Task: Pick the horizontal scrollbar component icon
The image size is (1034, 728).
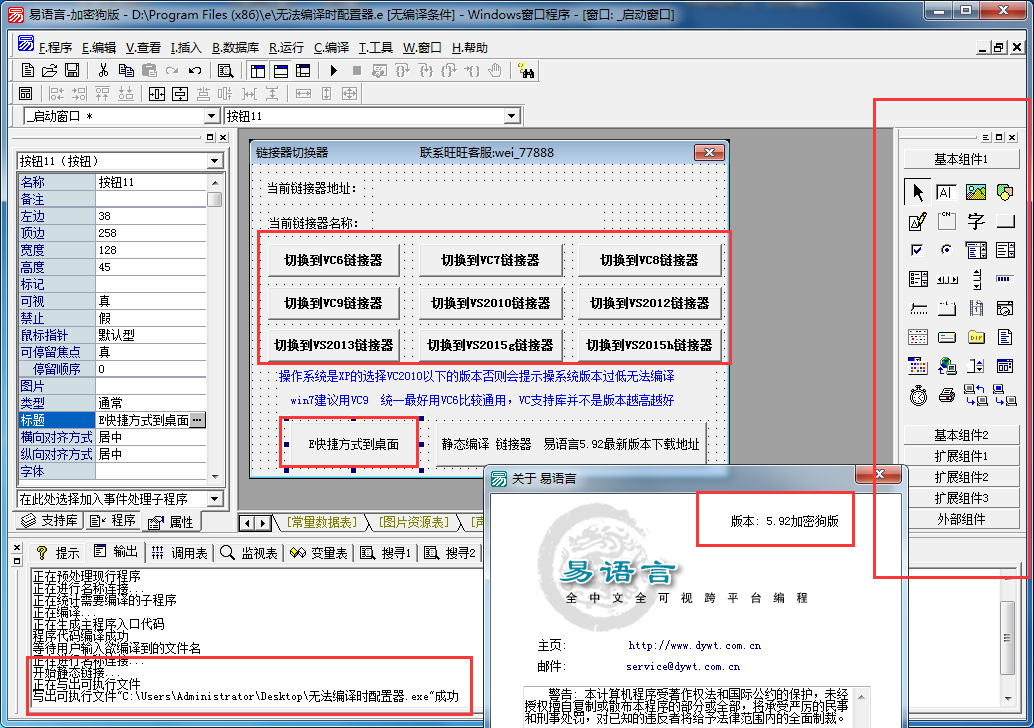Action: coord(946,279)
